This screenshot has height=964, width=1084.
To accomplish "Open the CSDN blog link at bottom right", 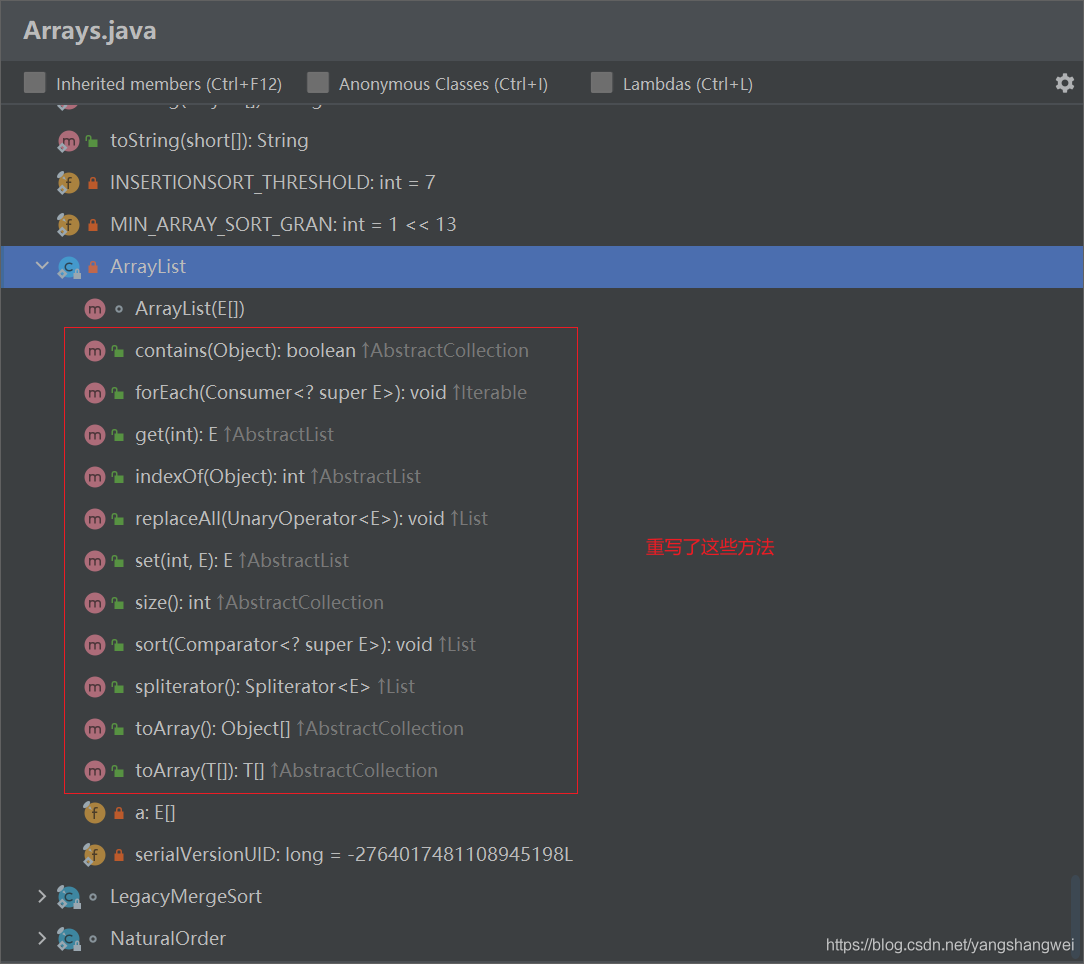I will point(948,943).
